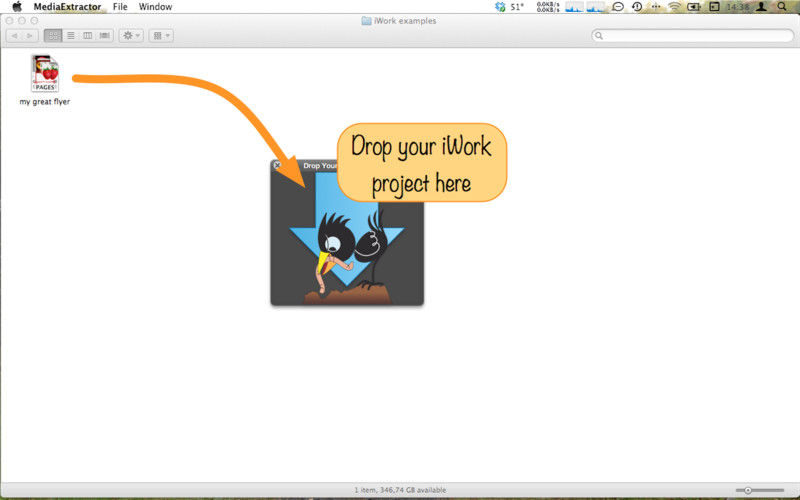Select the 'my great flyer' Pages file

tap(45, 75)
